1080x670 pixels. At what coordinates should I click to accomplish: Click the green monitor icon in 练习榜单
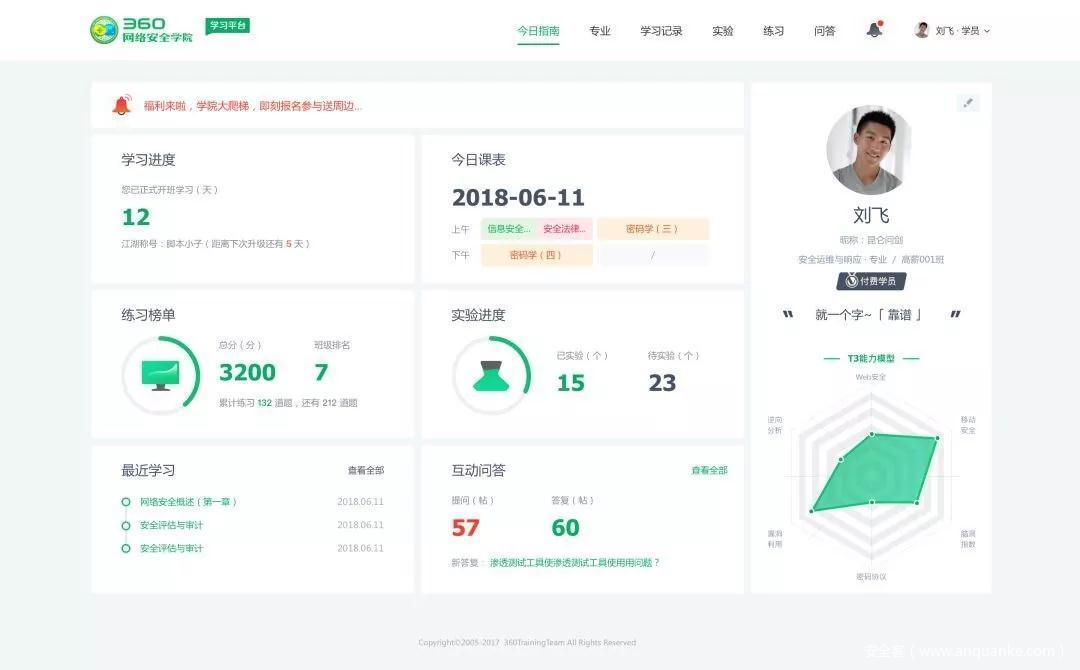[x=160, y=375]
